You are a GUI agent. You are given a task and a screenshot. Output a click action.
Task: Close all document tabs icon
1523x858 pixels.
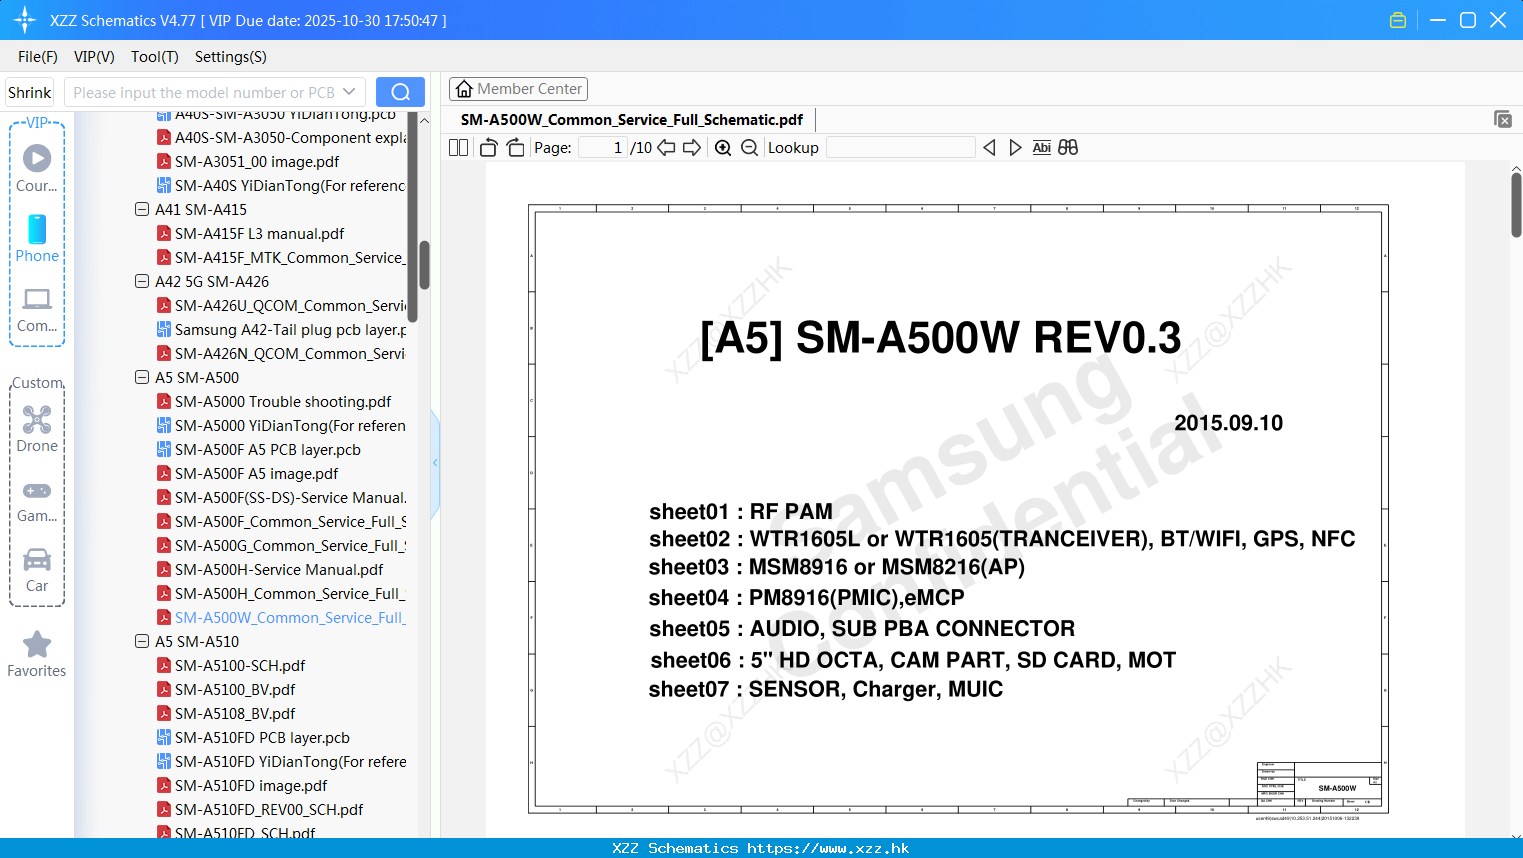tap(1502, 119)
